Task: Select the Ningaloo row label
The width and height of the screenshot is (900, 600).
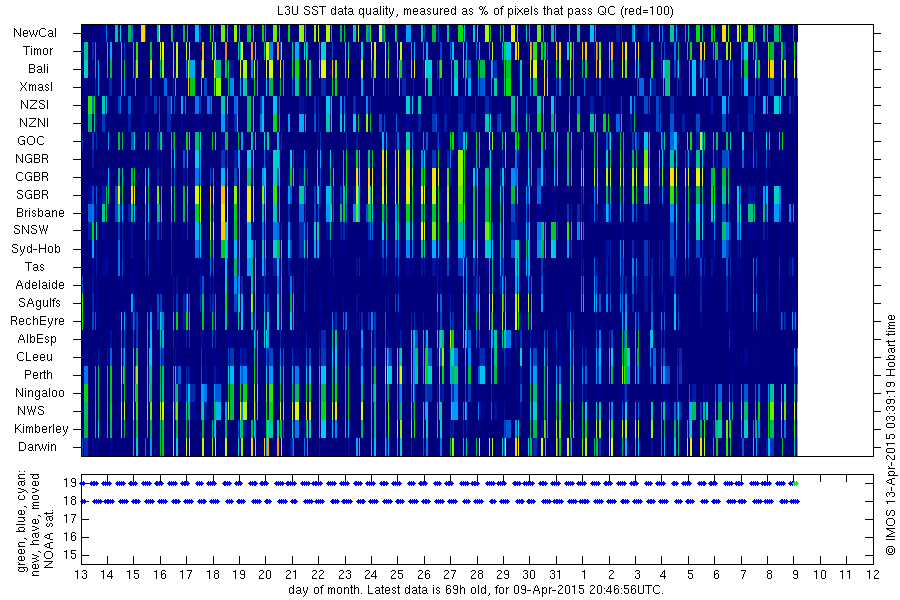Action: point(40,393)
